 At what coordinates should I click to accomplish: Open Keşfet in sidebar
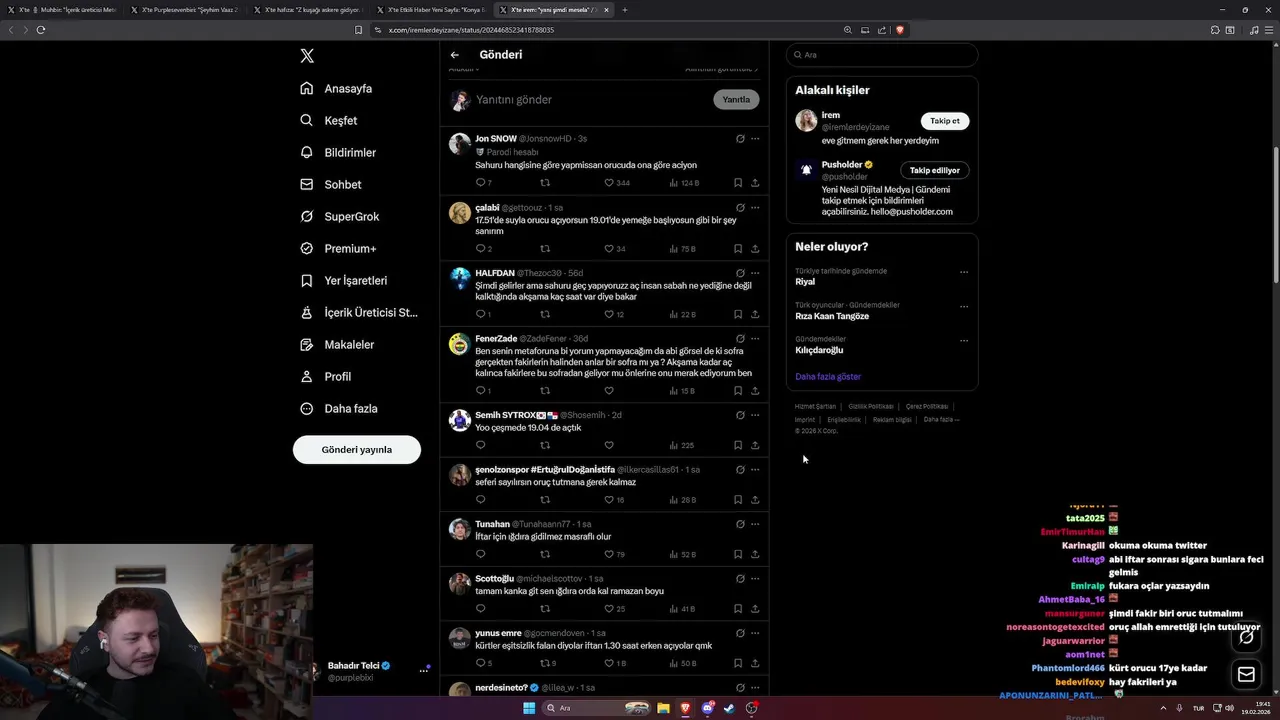(x=329, y=120)
